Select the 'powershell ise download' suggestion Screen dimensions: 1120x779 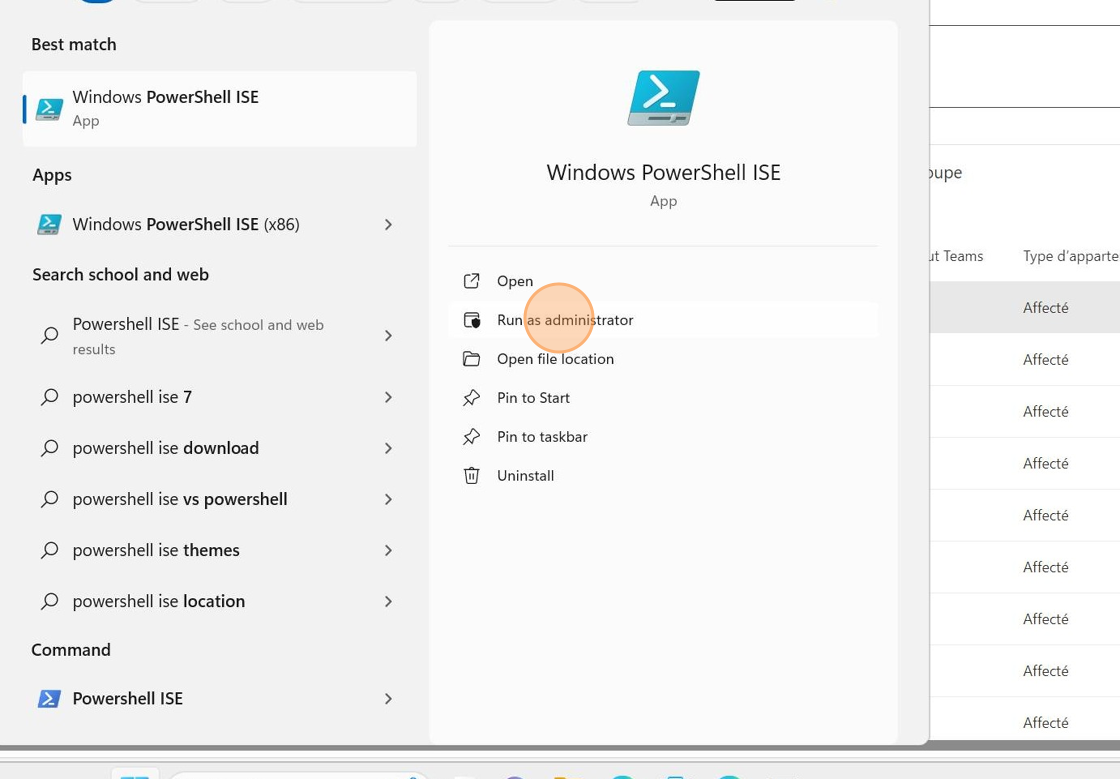tap(219, 448)
